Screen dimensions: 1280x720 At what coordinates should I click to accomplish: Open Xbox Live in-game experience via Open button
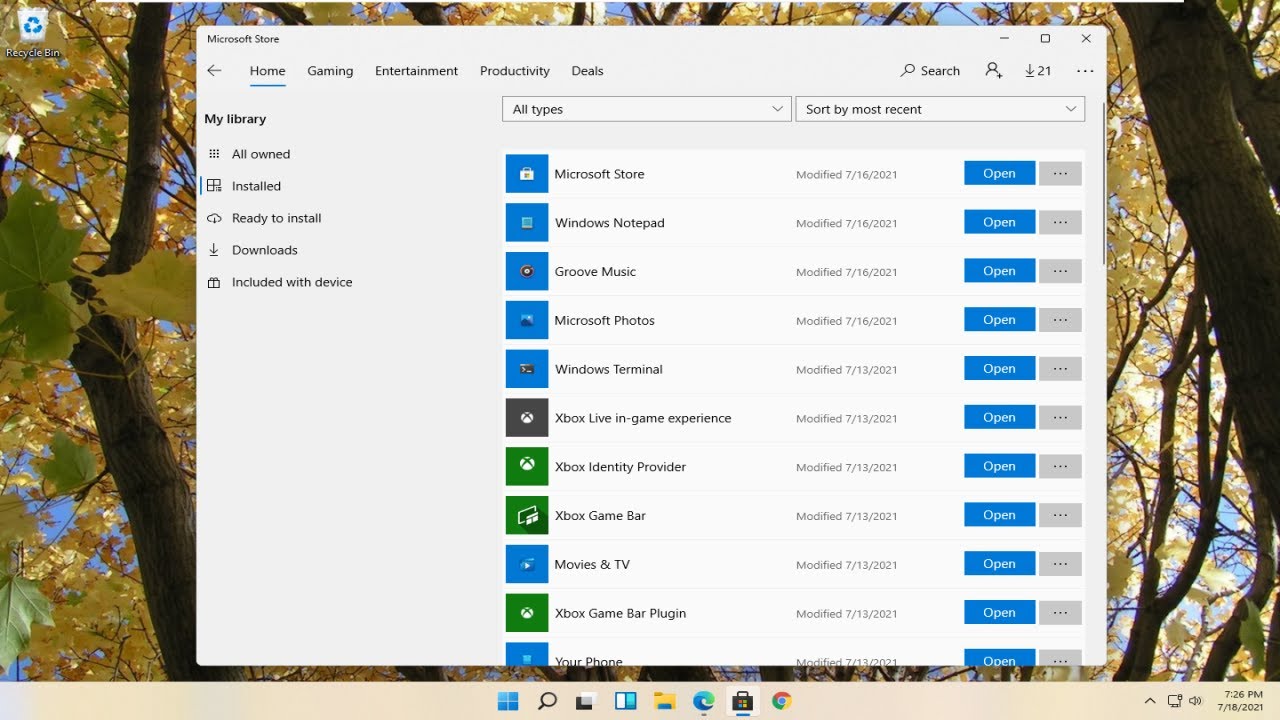click(999, 418)
